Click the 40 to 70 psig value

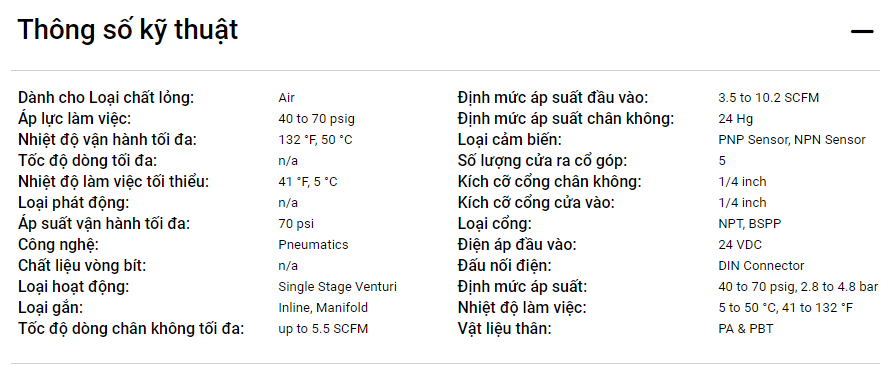tap(316, 119)
